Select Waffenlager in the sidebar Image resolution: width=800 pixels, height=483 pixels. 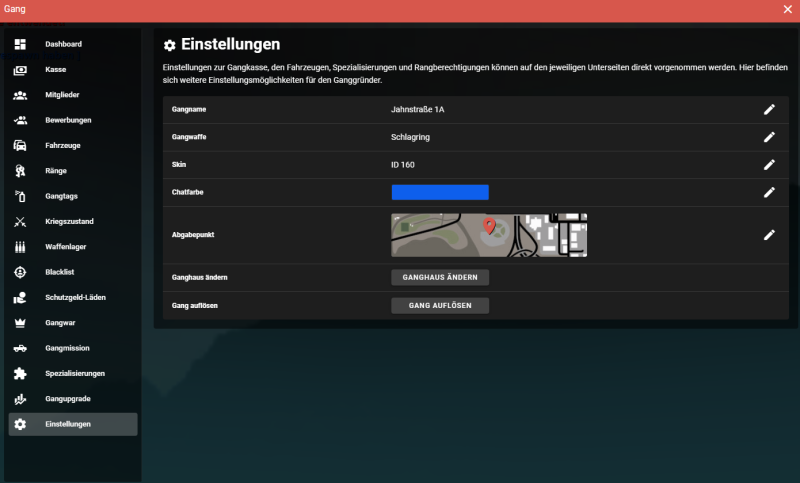click(x=68, y=247)
